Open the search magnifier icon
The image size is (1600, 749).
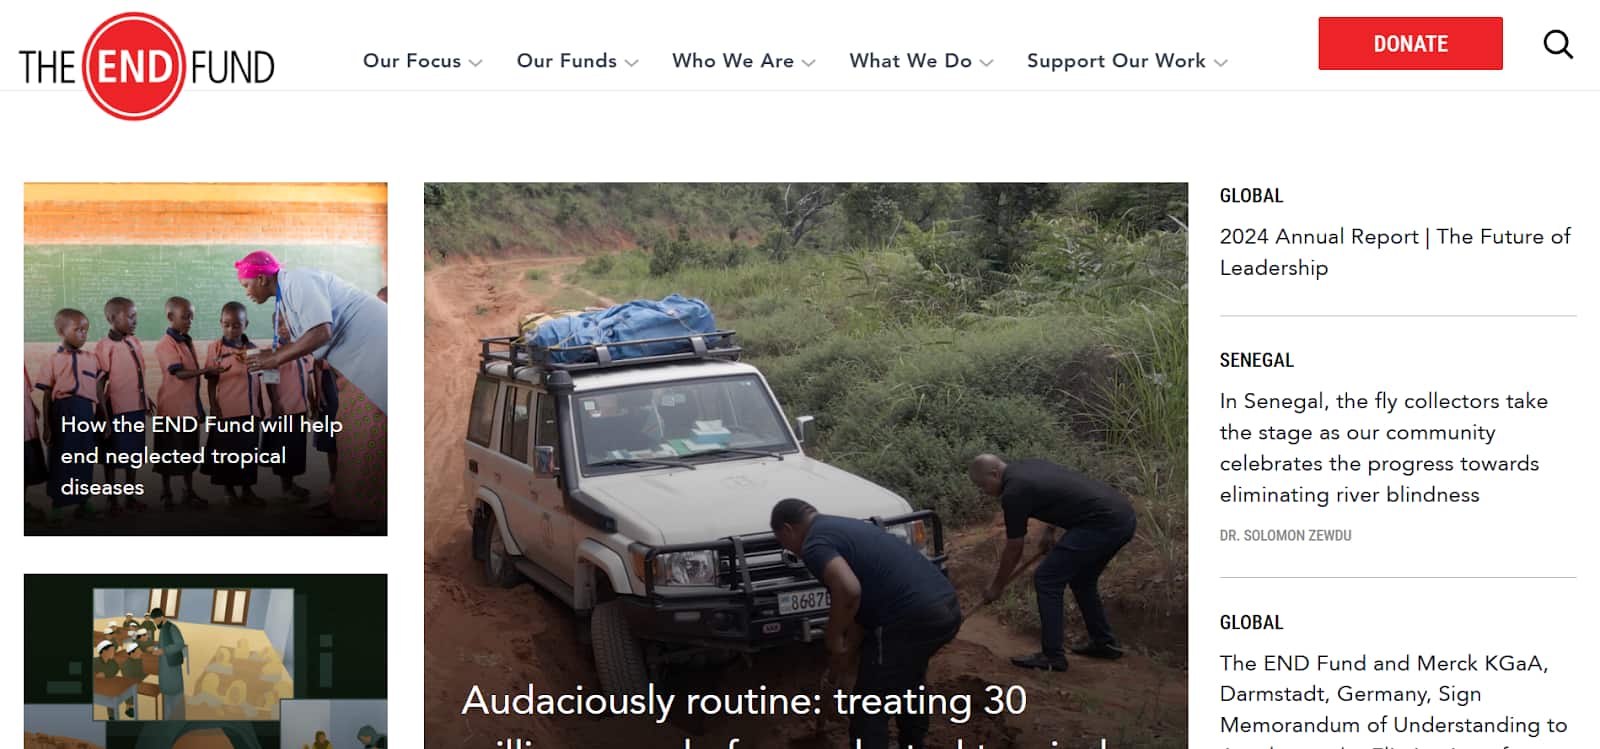tap(1558, 44)
